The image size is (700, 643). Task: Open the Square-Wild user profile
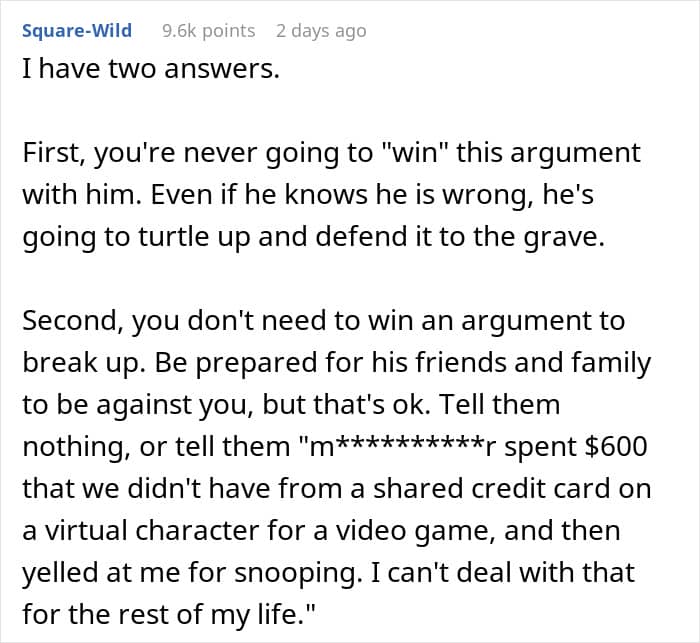(x=77, y=31)
